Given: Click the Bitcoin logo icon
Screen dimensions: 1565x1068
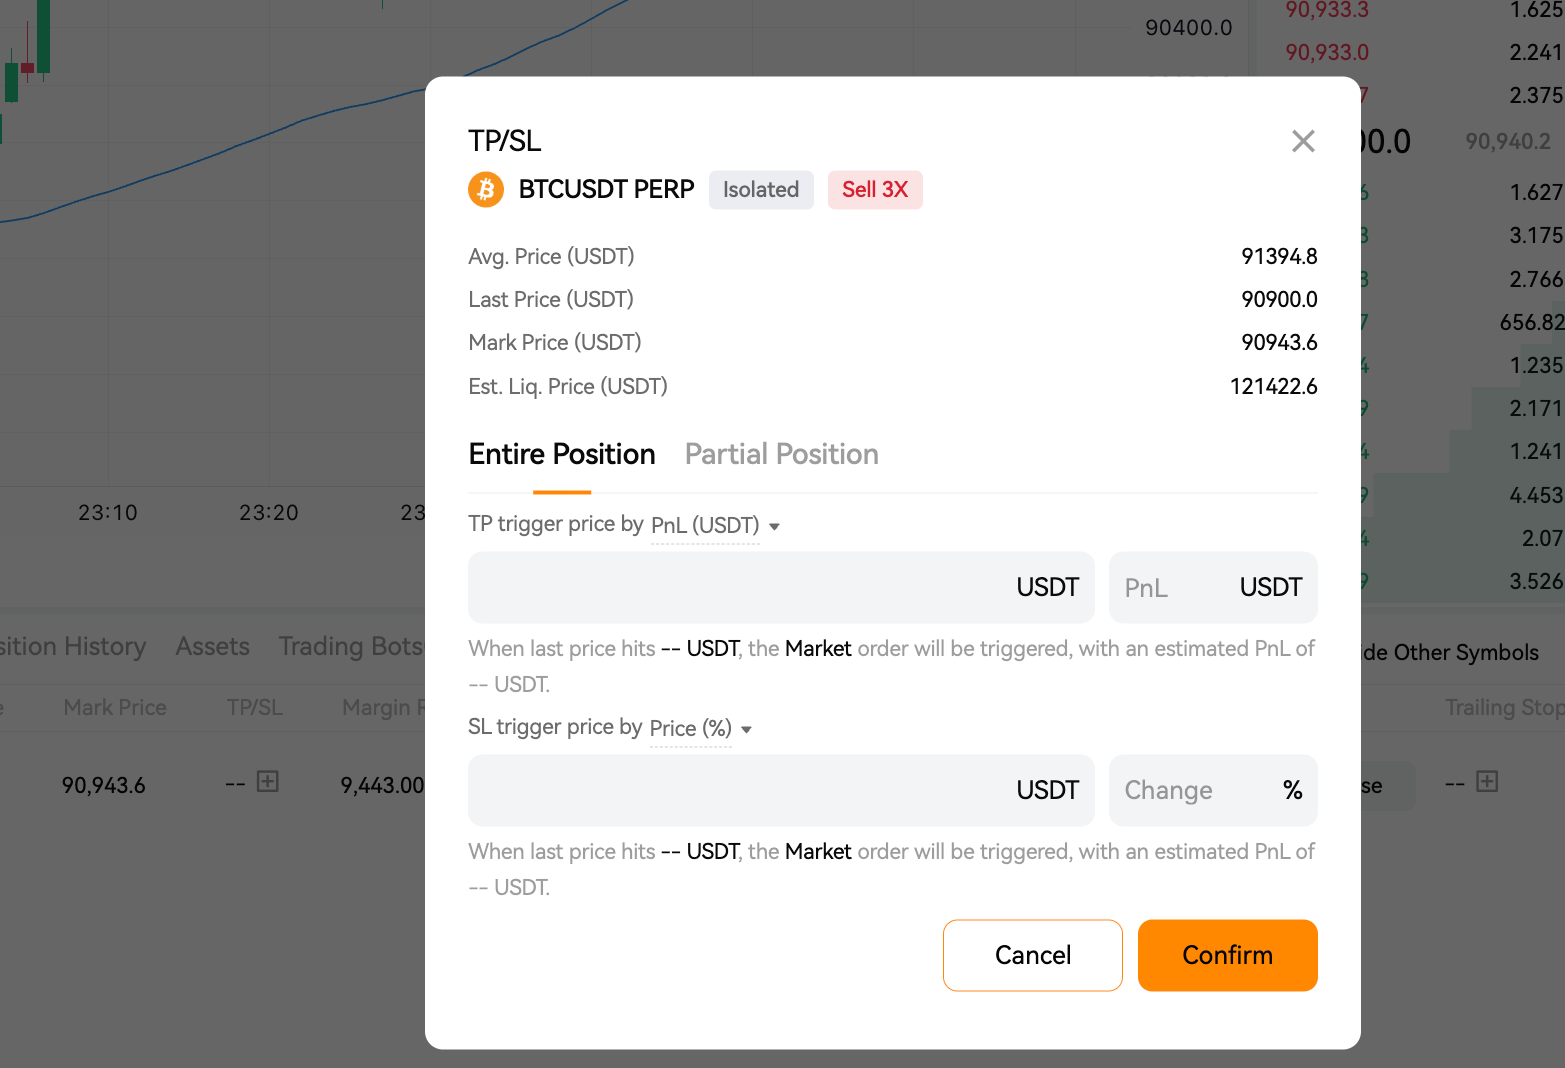Looking at the screenshot, I should (486, 189).
